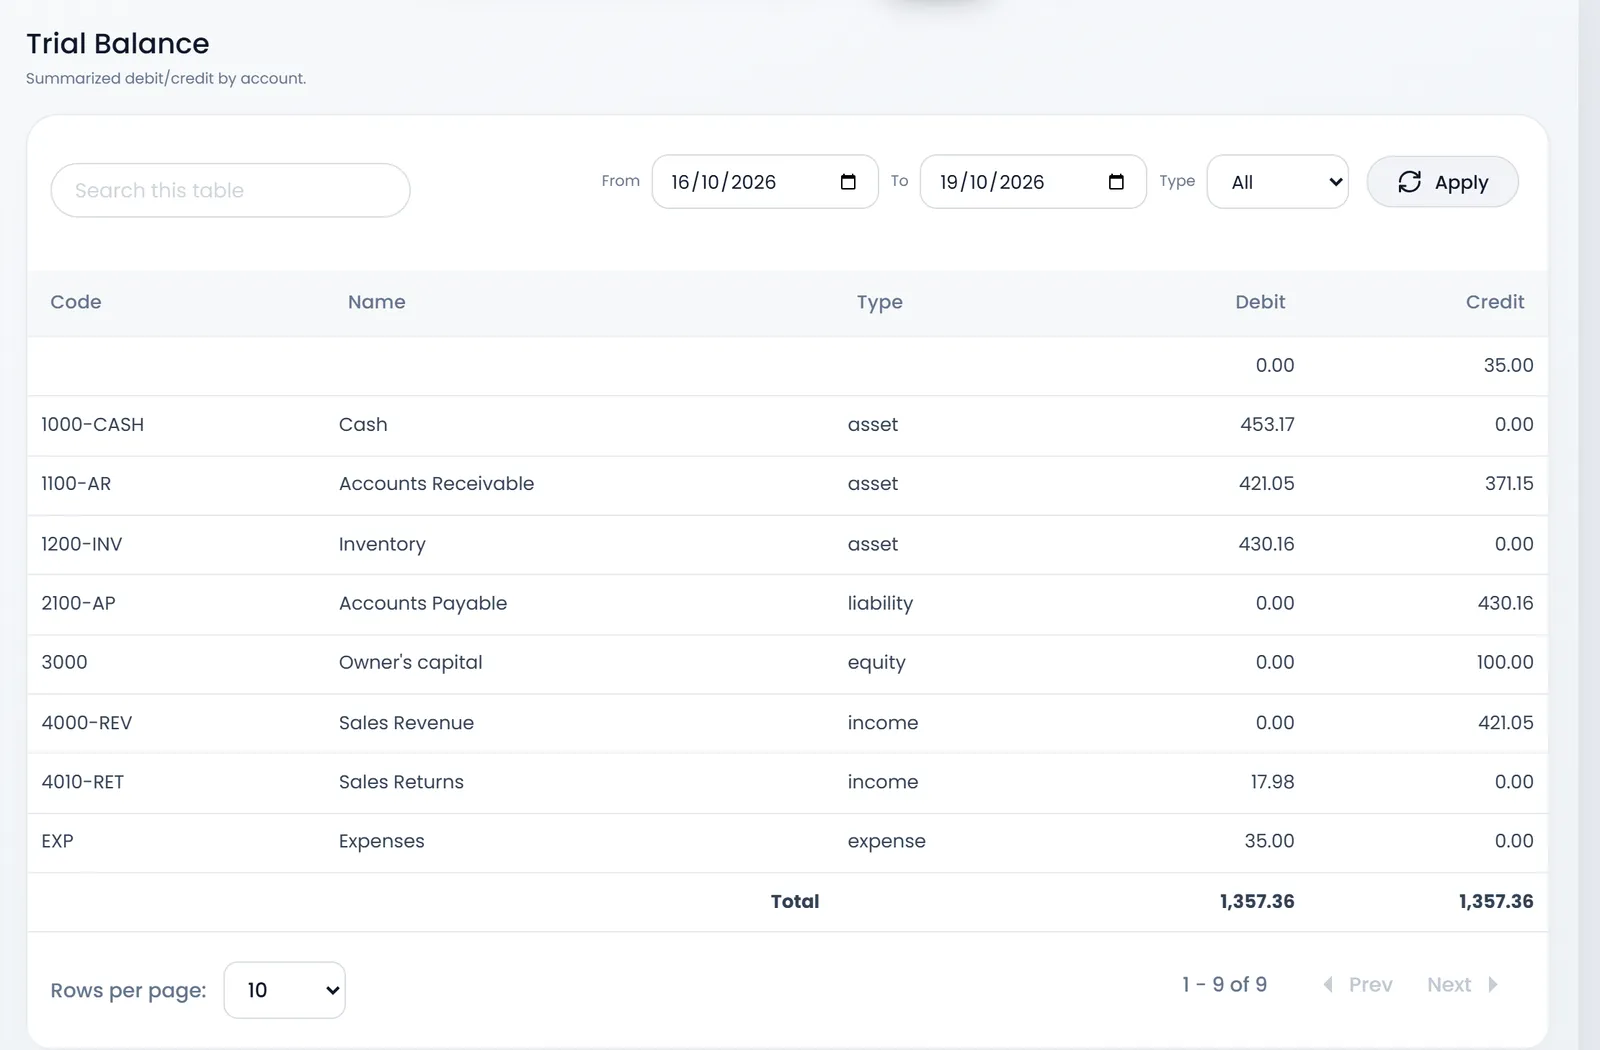Click the Sales Returns name
The width and height of the screenshot is (1600, 1050).
tap(401, 782)
